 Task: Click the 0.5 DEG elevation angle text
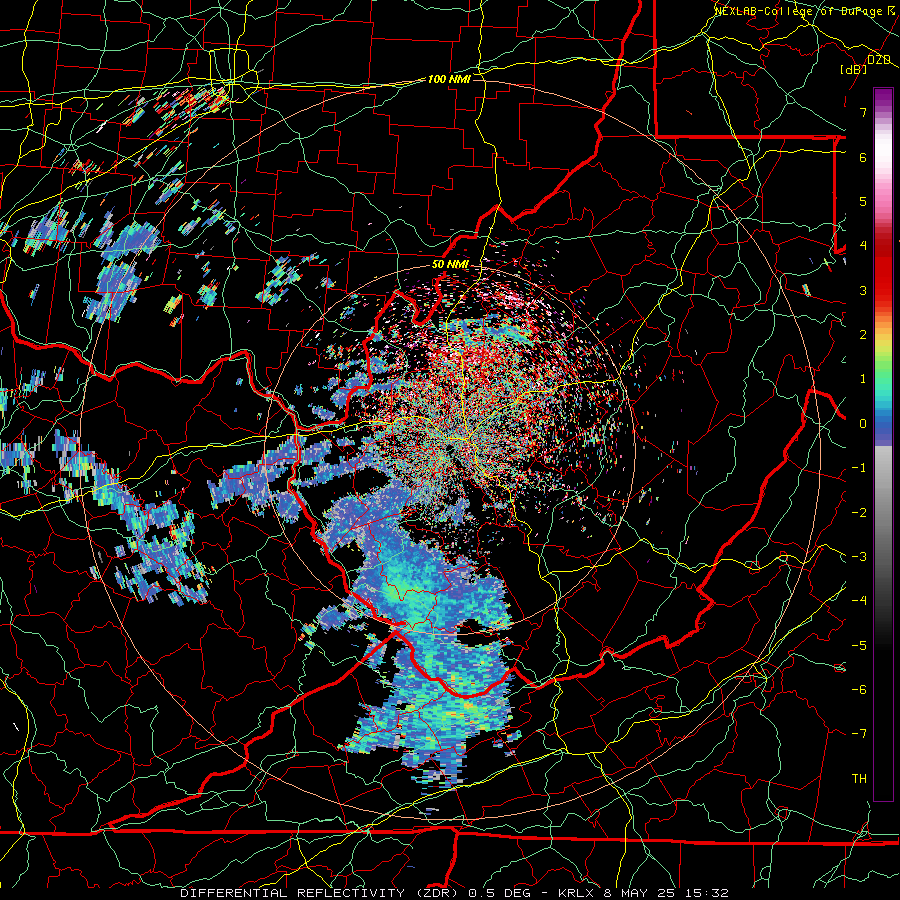(x=503, y=893)
